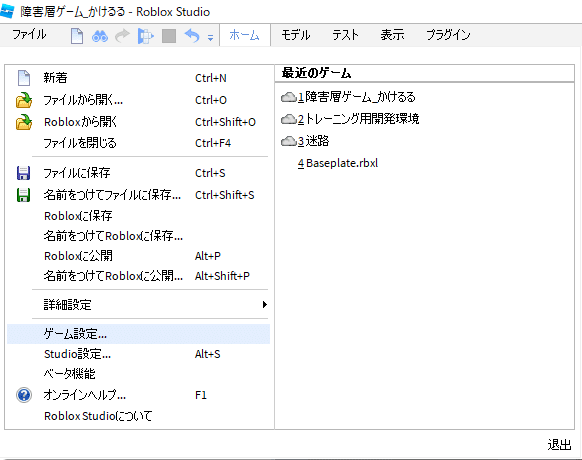Click the blank page icon beside 新着
This screenshot has height=460, width=582.
(x=24, y=78)
